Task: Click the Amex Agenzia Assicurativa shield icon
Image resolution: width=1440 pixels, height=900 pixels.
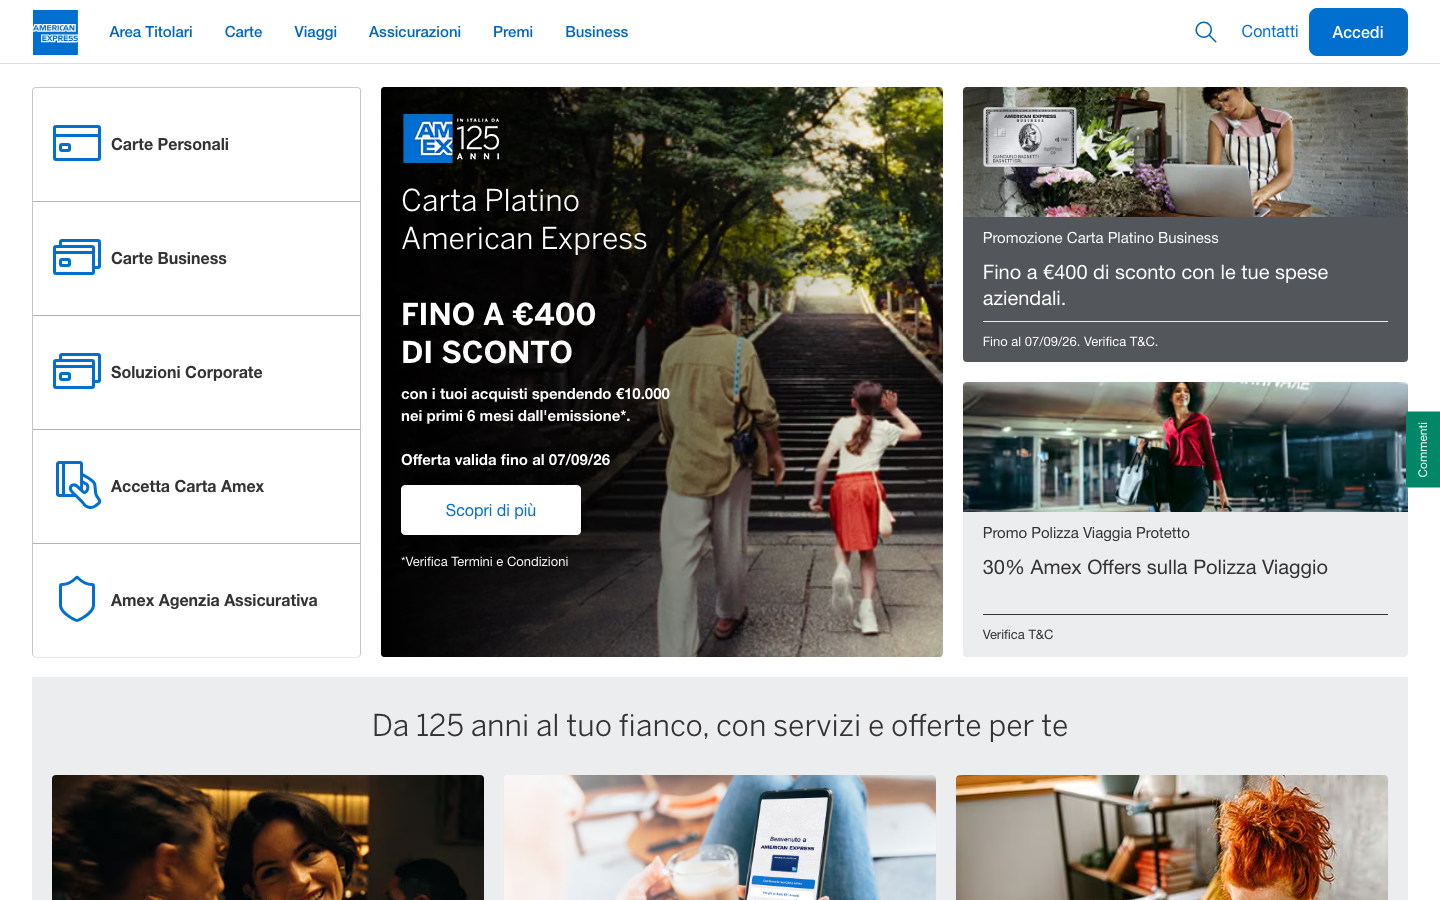Action: tap(77, 599)
